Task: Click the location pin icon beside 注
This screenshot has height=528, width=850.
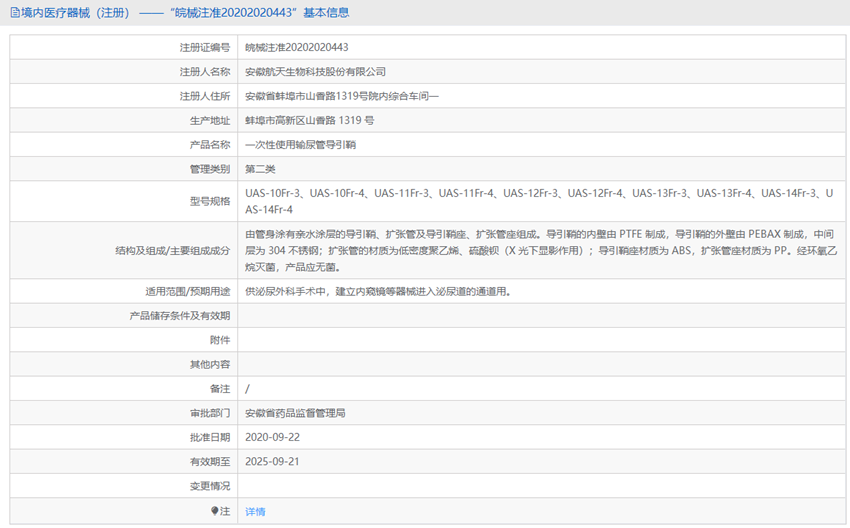Action: [x=215, y=511]
